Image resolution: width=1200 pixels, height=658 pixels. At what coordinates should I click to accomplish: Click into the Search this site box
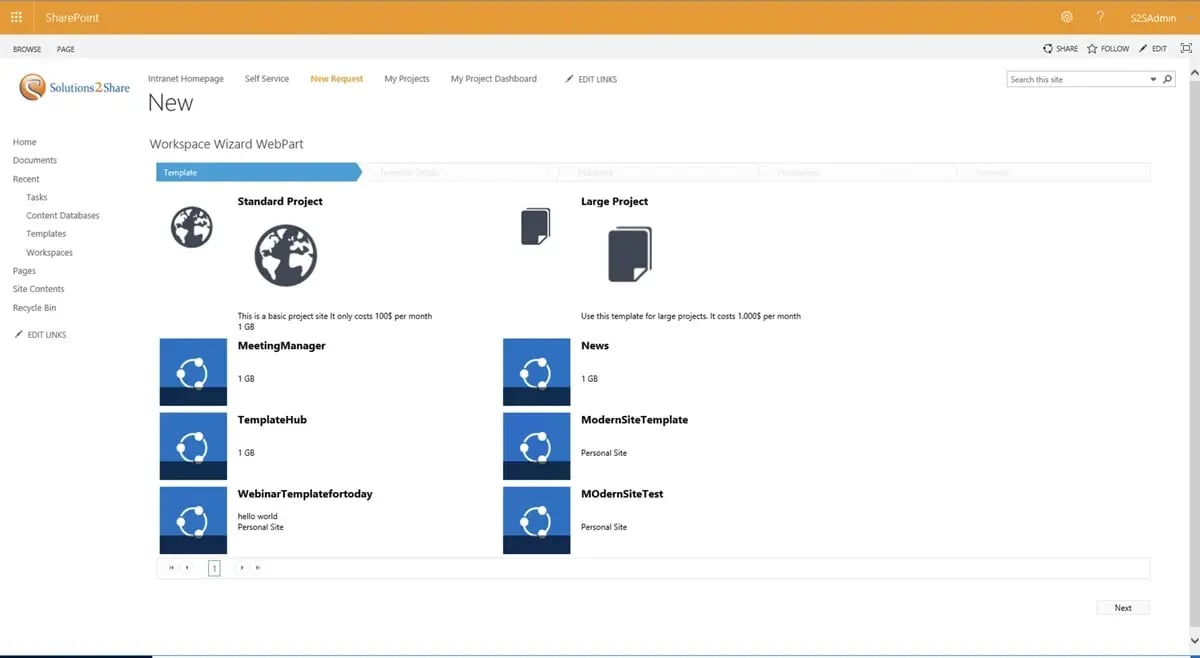click(x=1076, y=79)
